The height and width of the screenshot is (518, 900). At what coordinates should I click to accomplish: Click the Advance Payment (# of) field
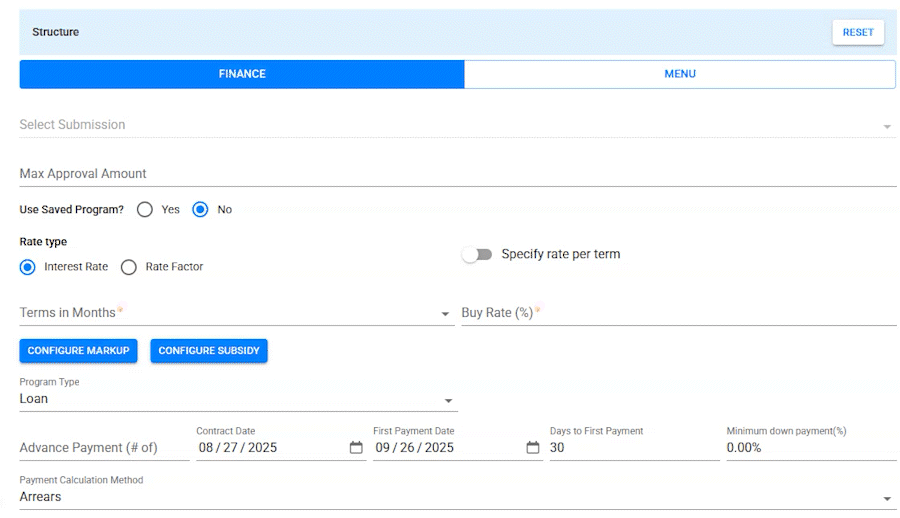point(103,448)
